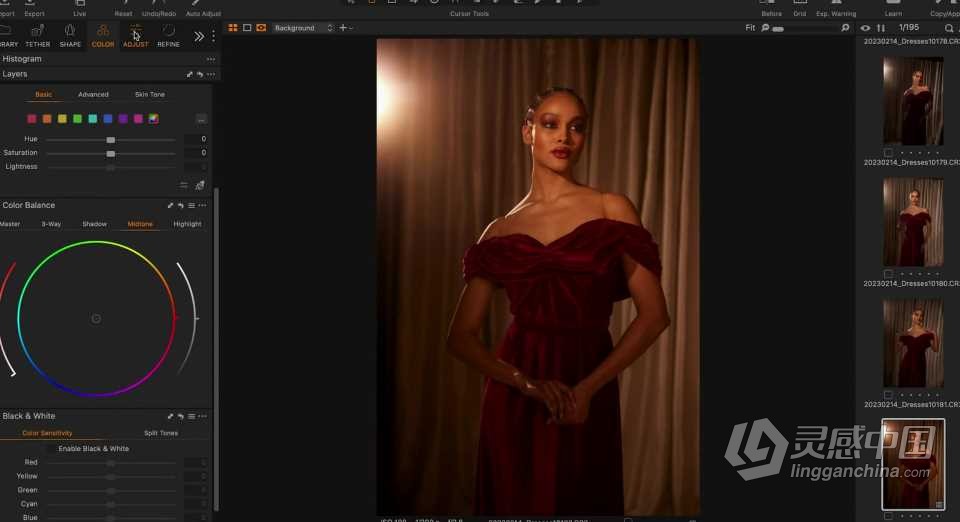Reset the Layers panel adjustments
960x522 pixels.
pyautogui.click(x=200, y=74)
